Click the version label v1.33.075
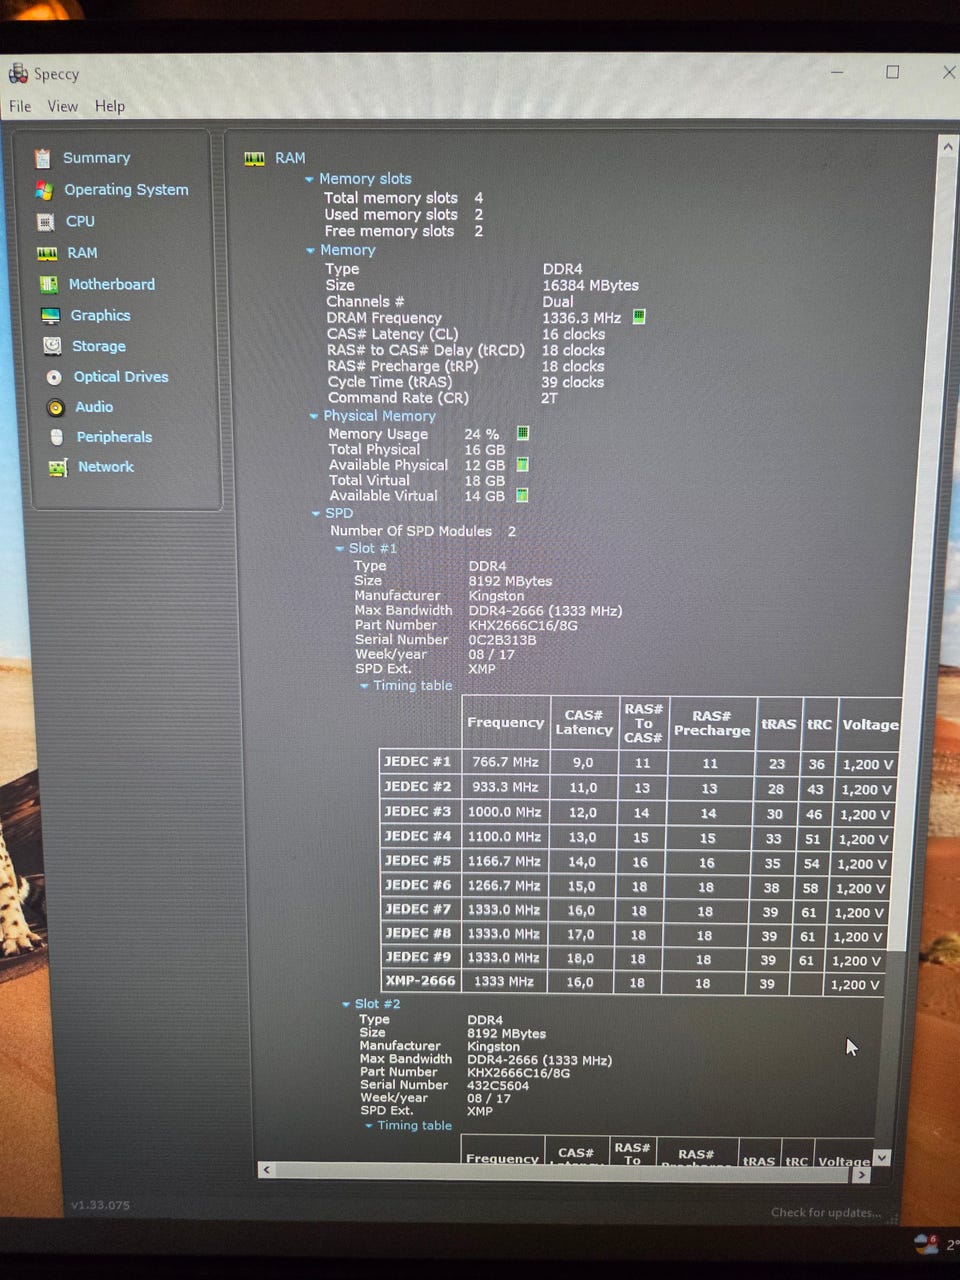The image size is (960, 1280). tap(100, 1206)
